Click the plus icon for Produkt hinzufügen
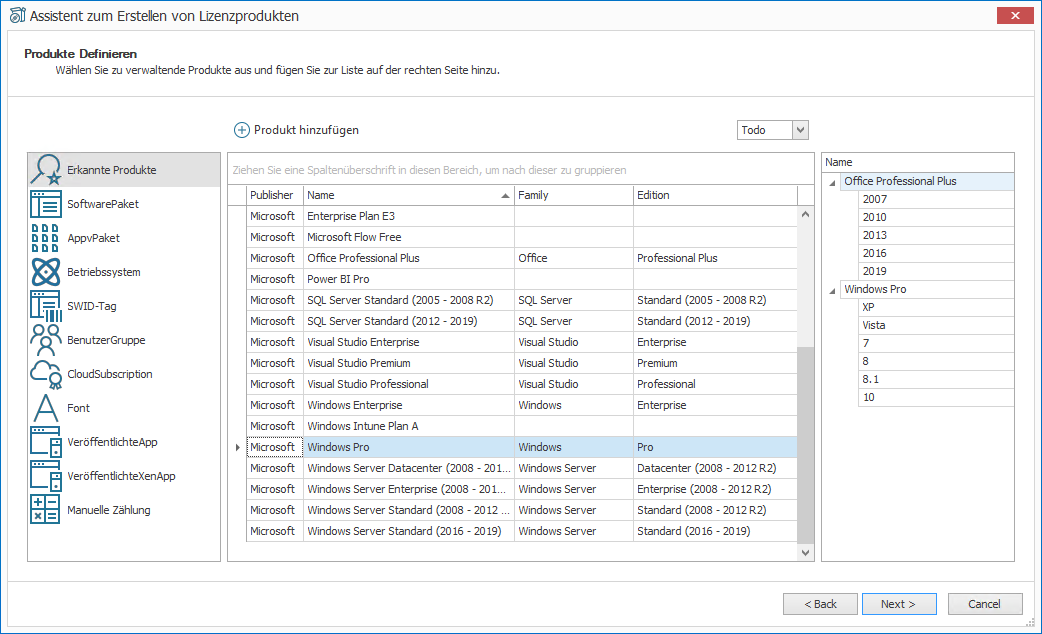The width and height of the screenshot is (1042, 634). (242, 130)
